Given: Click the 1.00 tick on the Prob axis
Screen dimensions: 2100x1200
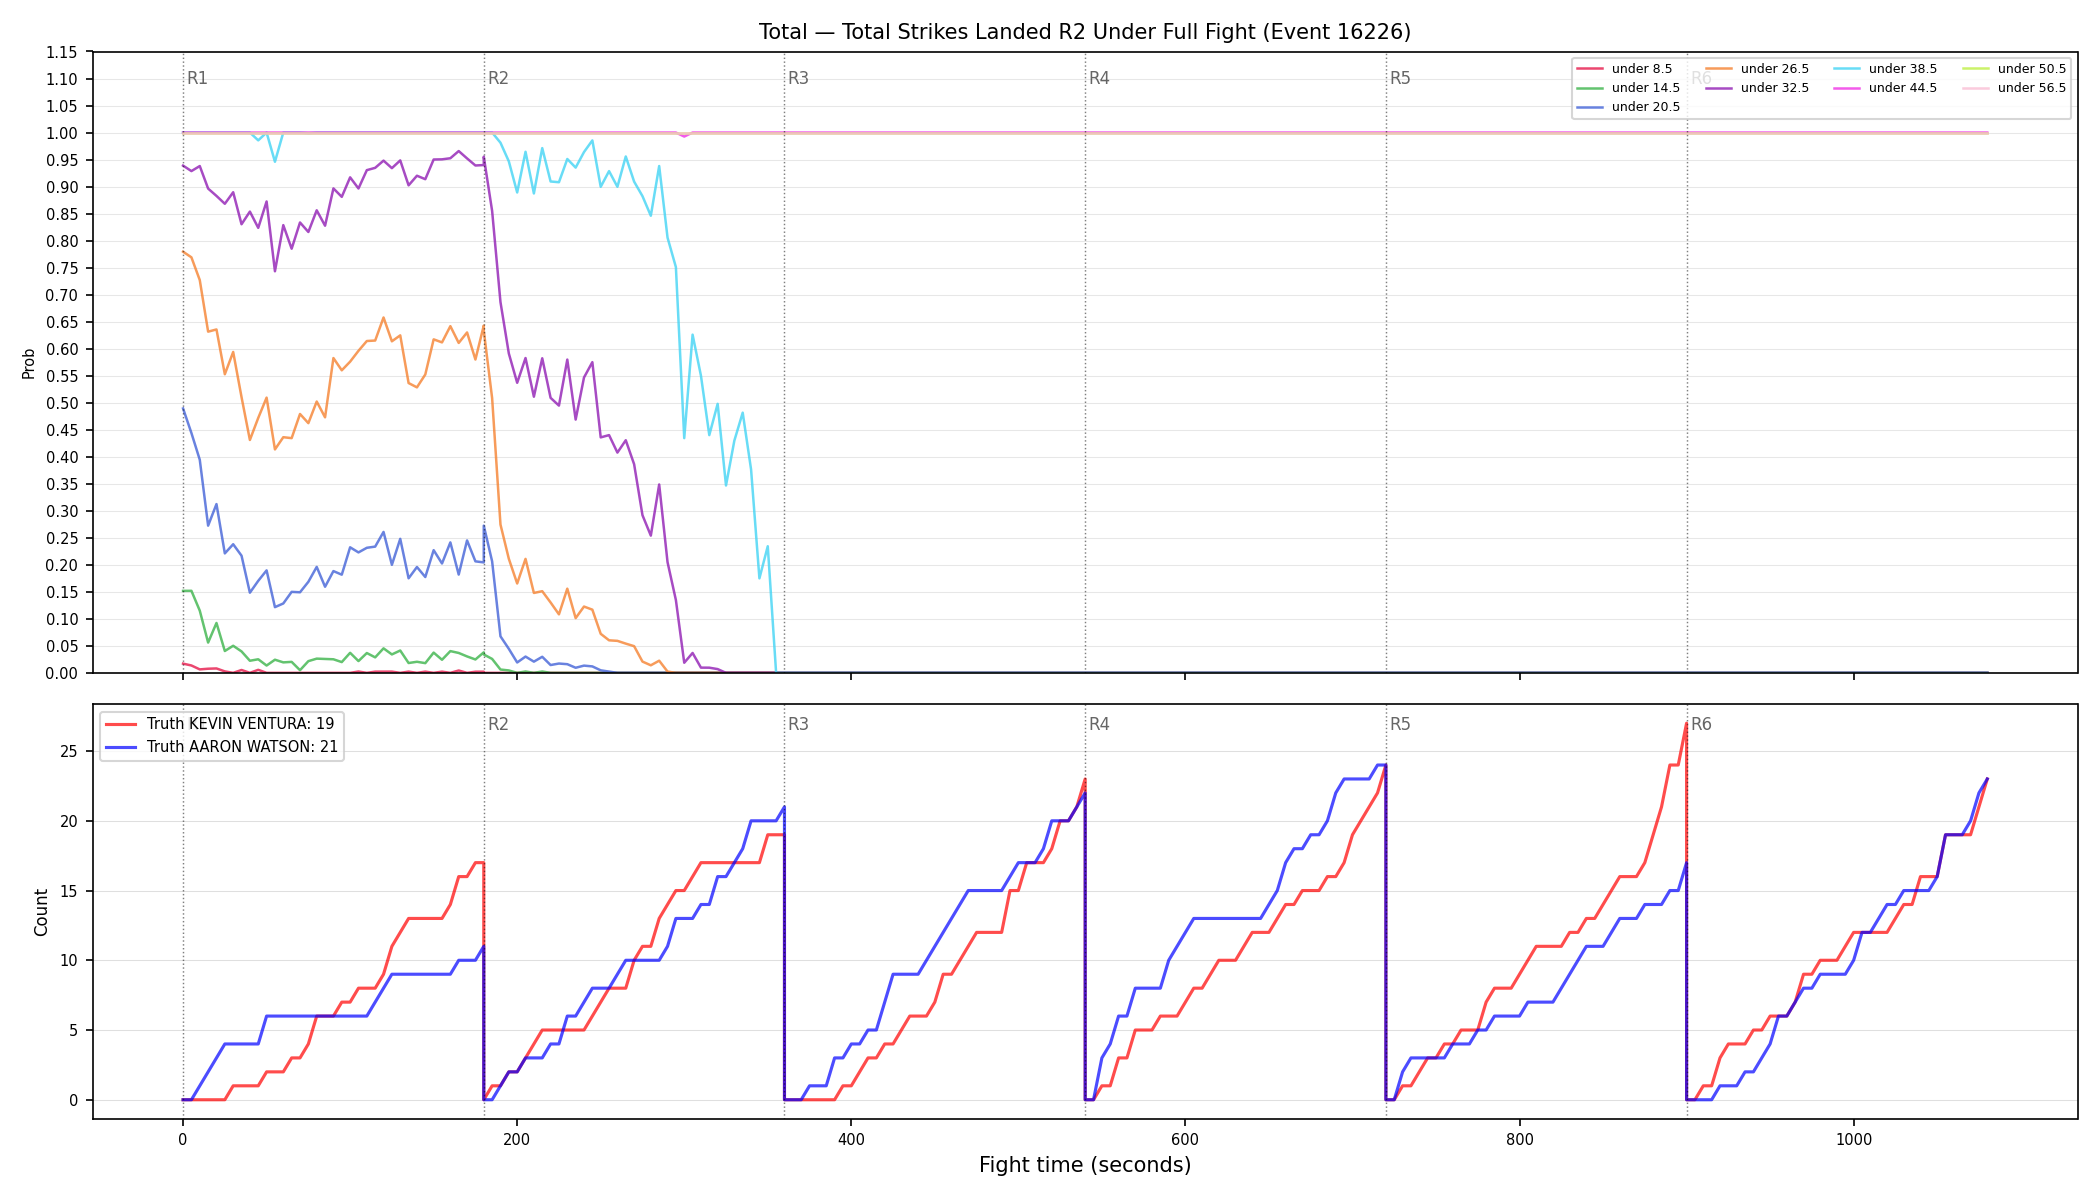Looking at the screenshot, I should [62, 134].
